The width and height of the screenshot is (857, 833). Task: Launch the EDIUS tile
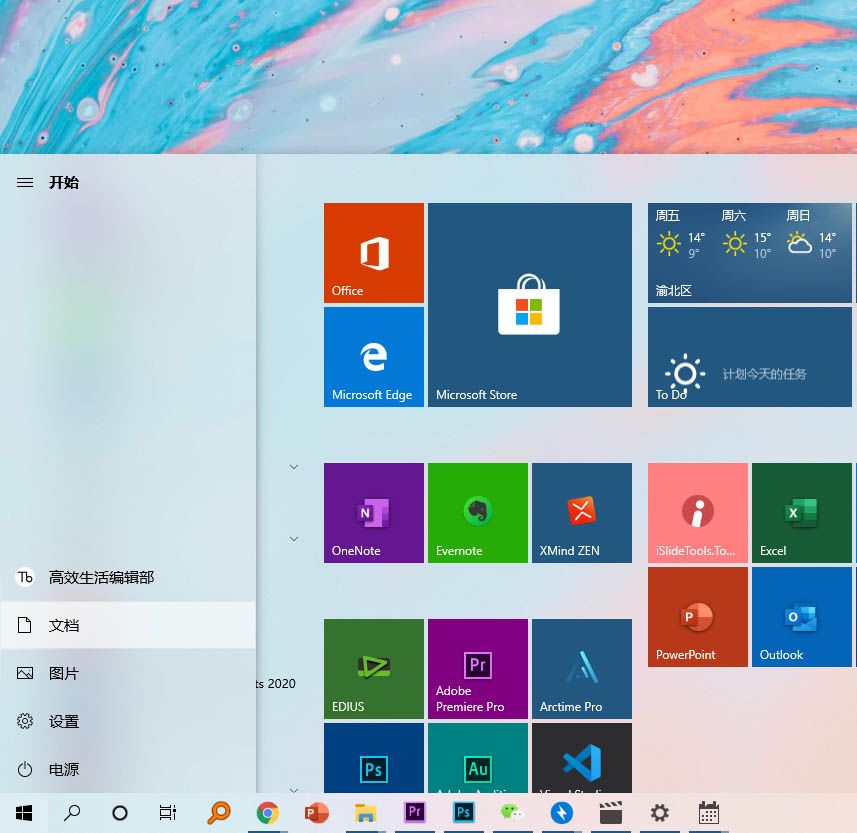click(x=373, y=668)
